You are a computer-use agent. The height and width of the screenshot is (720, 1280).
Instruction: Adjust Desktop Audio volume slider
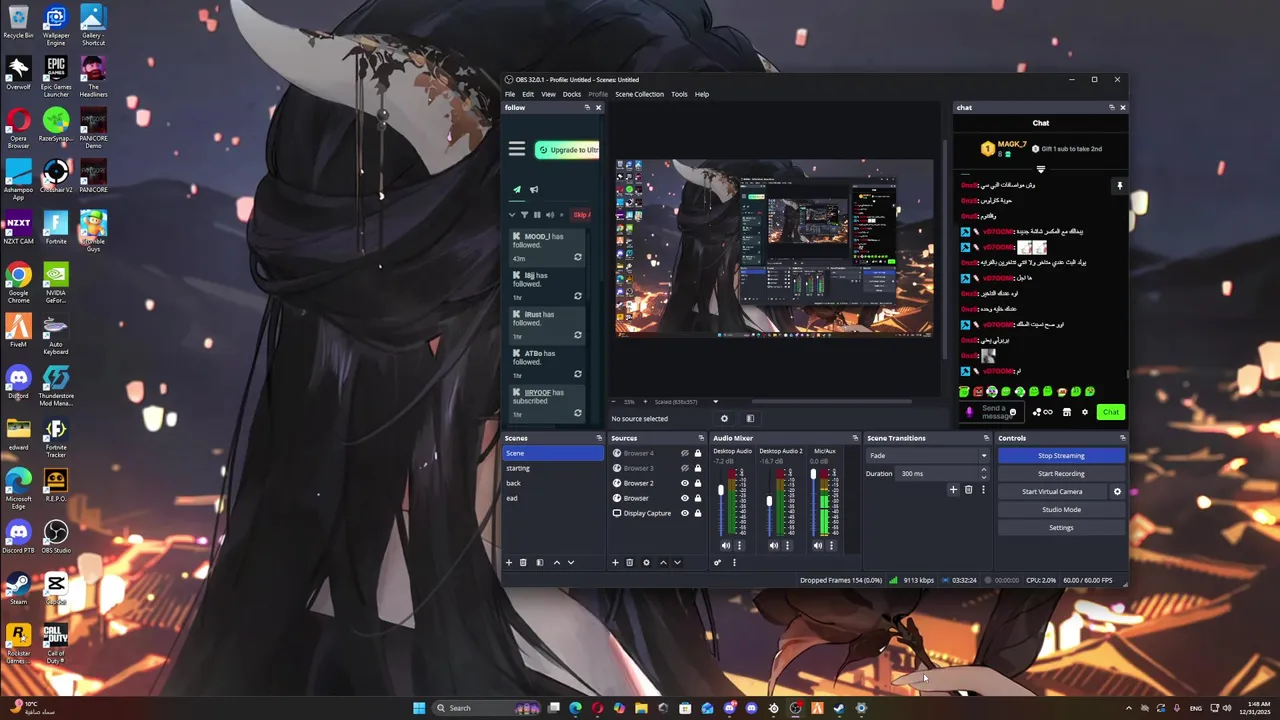721,490
